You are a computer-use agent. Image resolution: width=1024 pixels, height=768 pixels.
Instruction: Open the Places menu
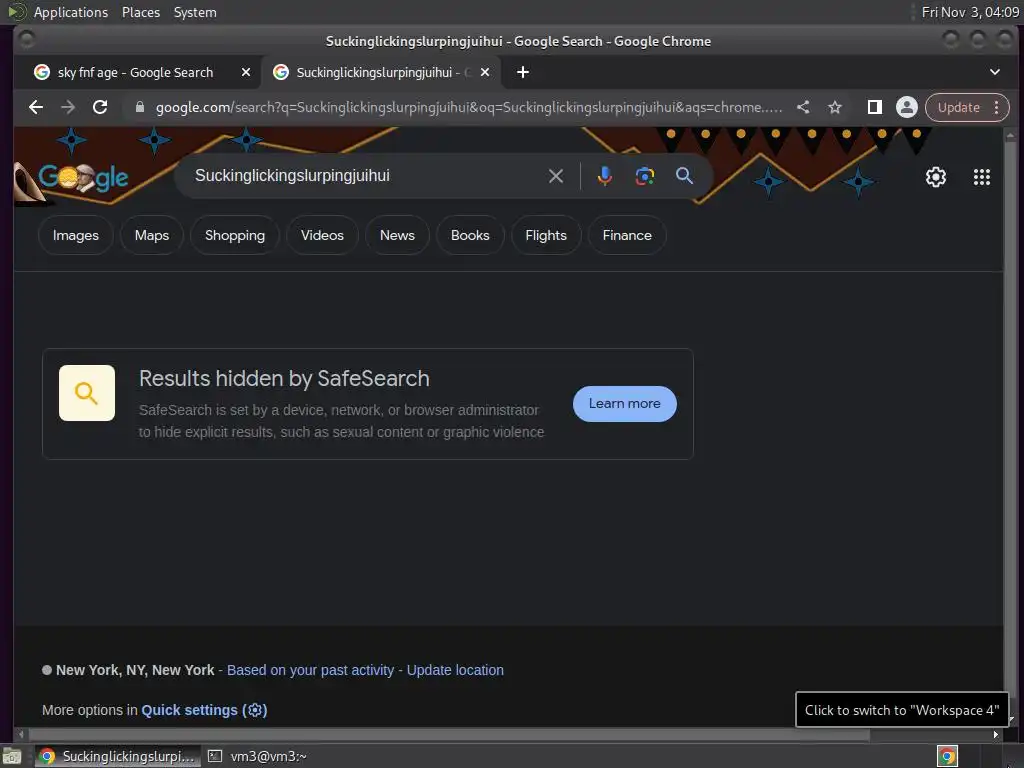140,12
